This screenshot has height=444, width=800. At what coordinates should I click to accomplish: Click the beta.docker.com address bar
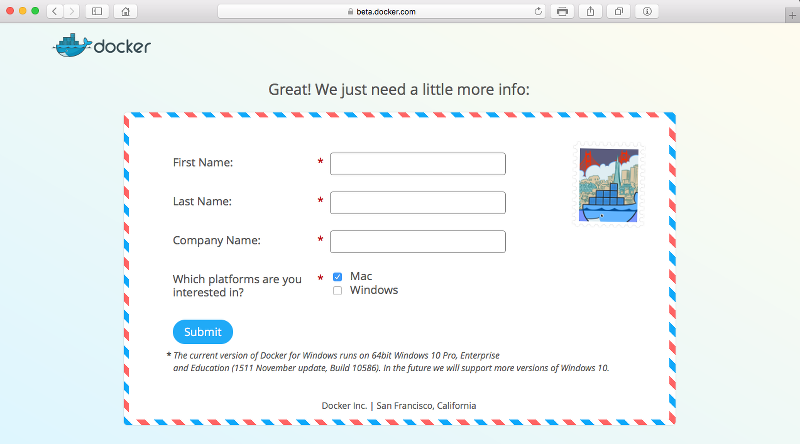coord(381,11)
